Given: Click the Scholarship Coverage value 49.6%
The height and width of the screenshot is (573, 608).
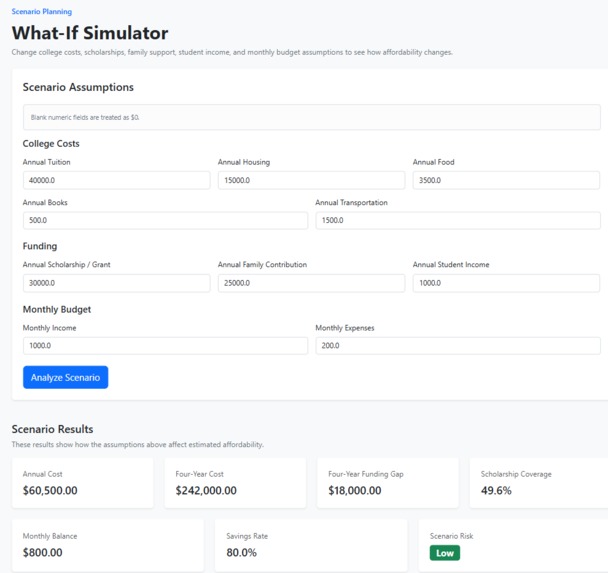Looking at the screenshot, I should tap(496, 490).
